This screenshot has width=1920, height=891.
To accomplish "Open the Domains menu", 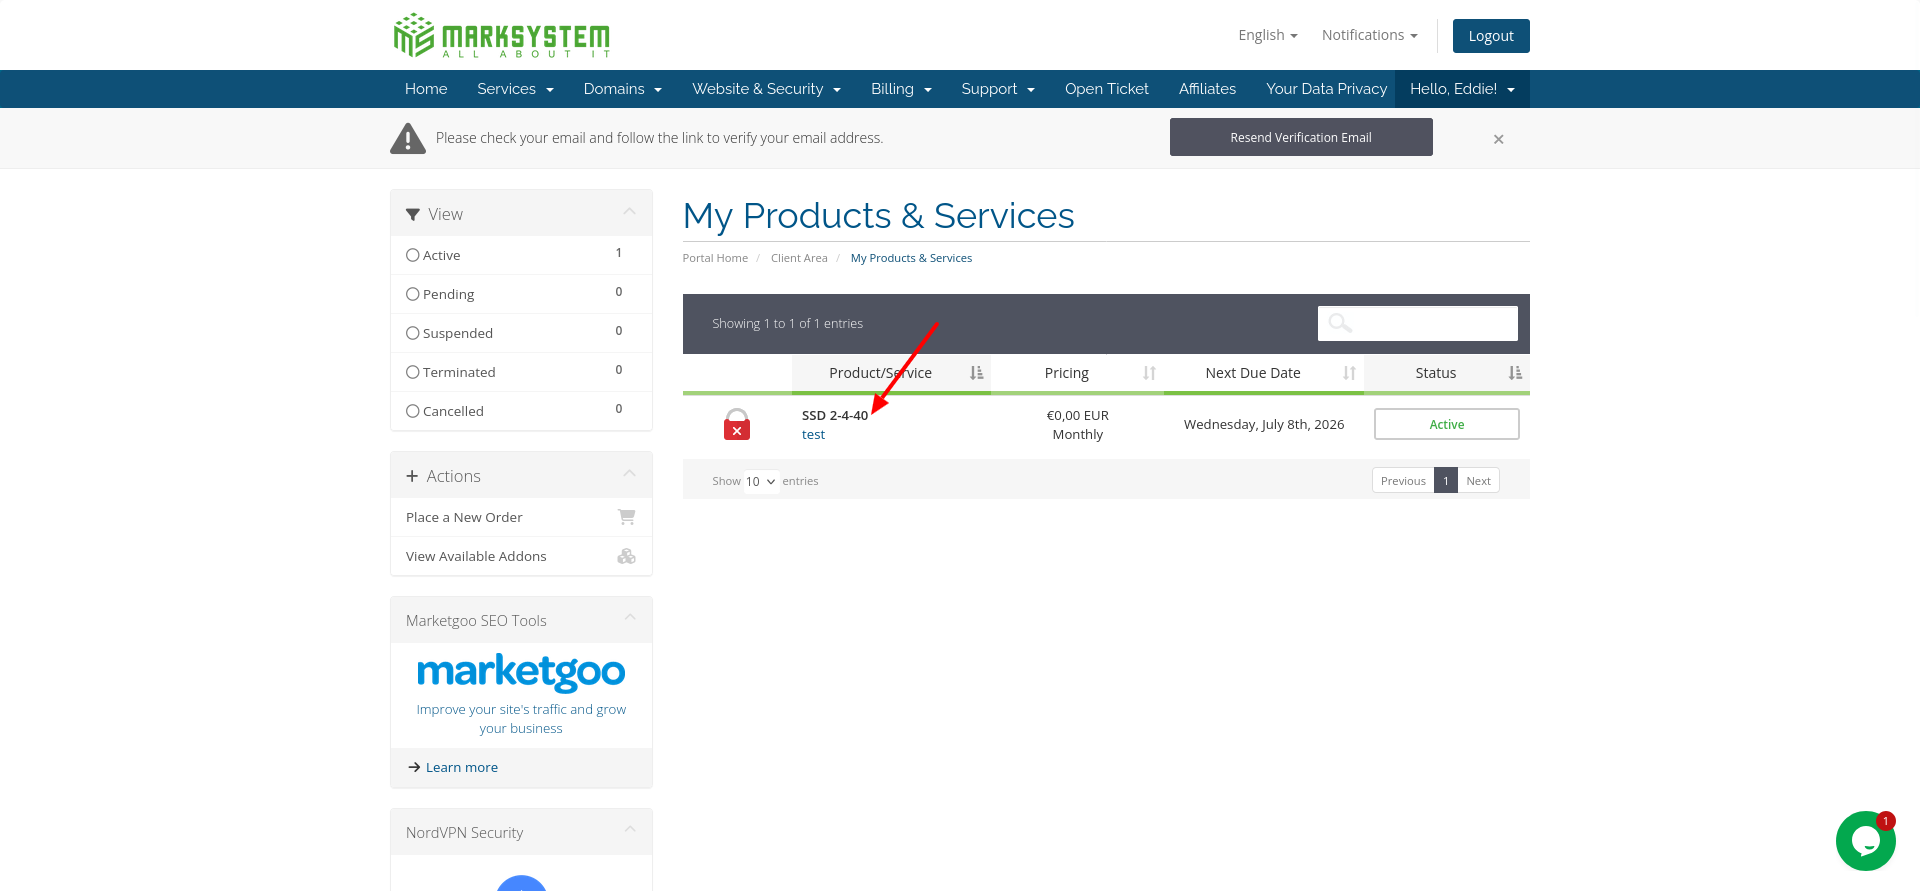I will [x=622, y=89].
